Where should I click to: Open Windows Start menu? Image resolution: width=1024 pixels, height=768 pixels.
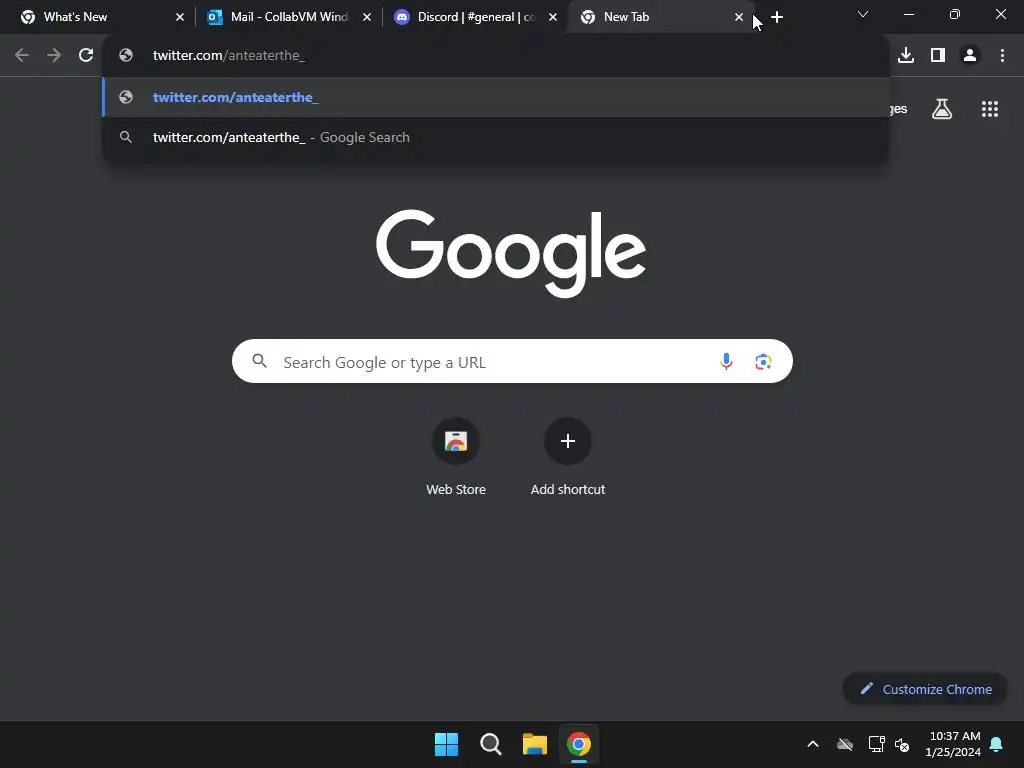(447, 744)
